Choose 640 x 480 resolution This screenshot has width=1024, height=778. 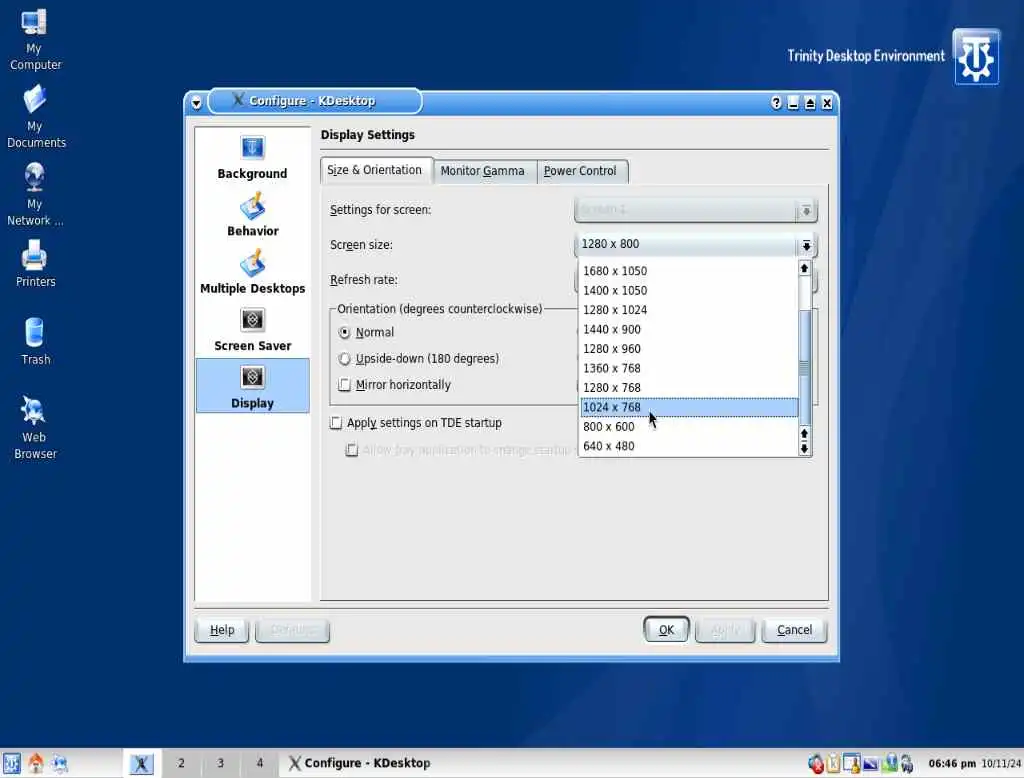point(688,446)
